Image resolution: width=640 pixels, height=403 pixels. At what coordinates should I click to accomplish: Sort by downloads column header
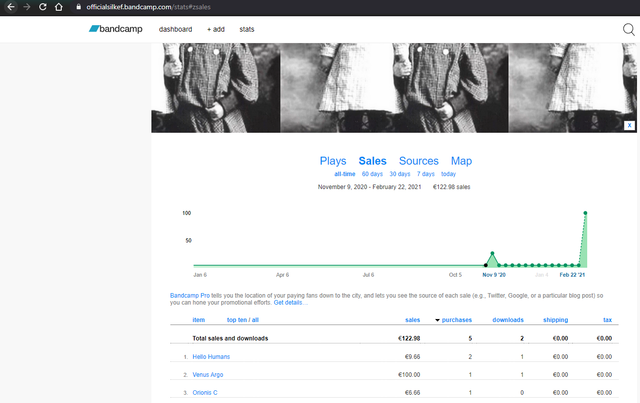click(x=508, y=320)
